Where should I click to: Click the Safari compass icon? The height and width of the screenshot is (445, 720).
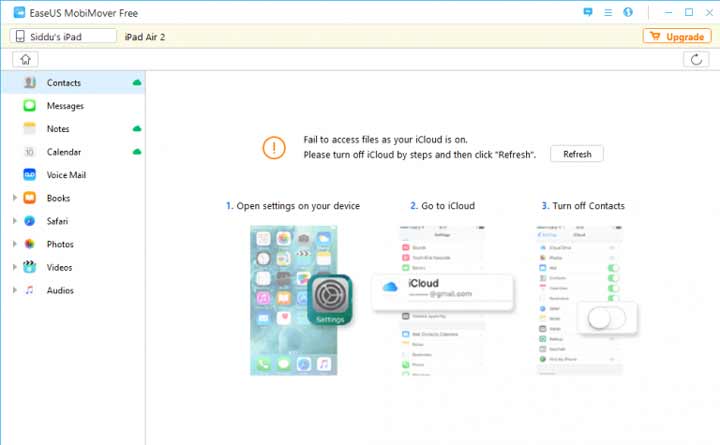point(29,221)
